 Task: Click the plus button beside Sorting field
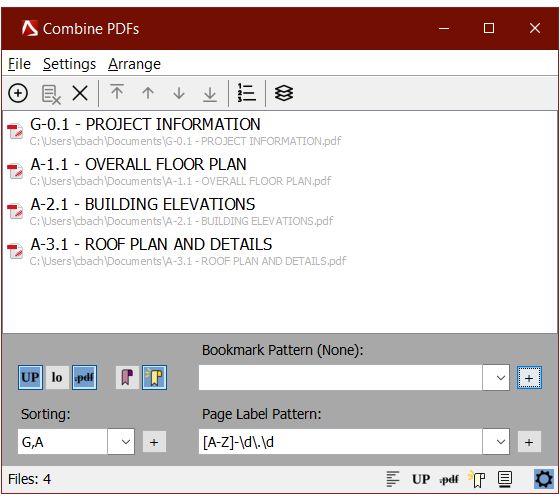point(154,442)
